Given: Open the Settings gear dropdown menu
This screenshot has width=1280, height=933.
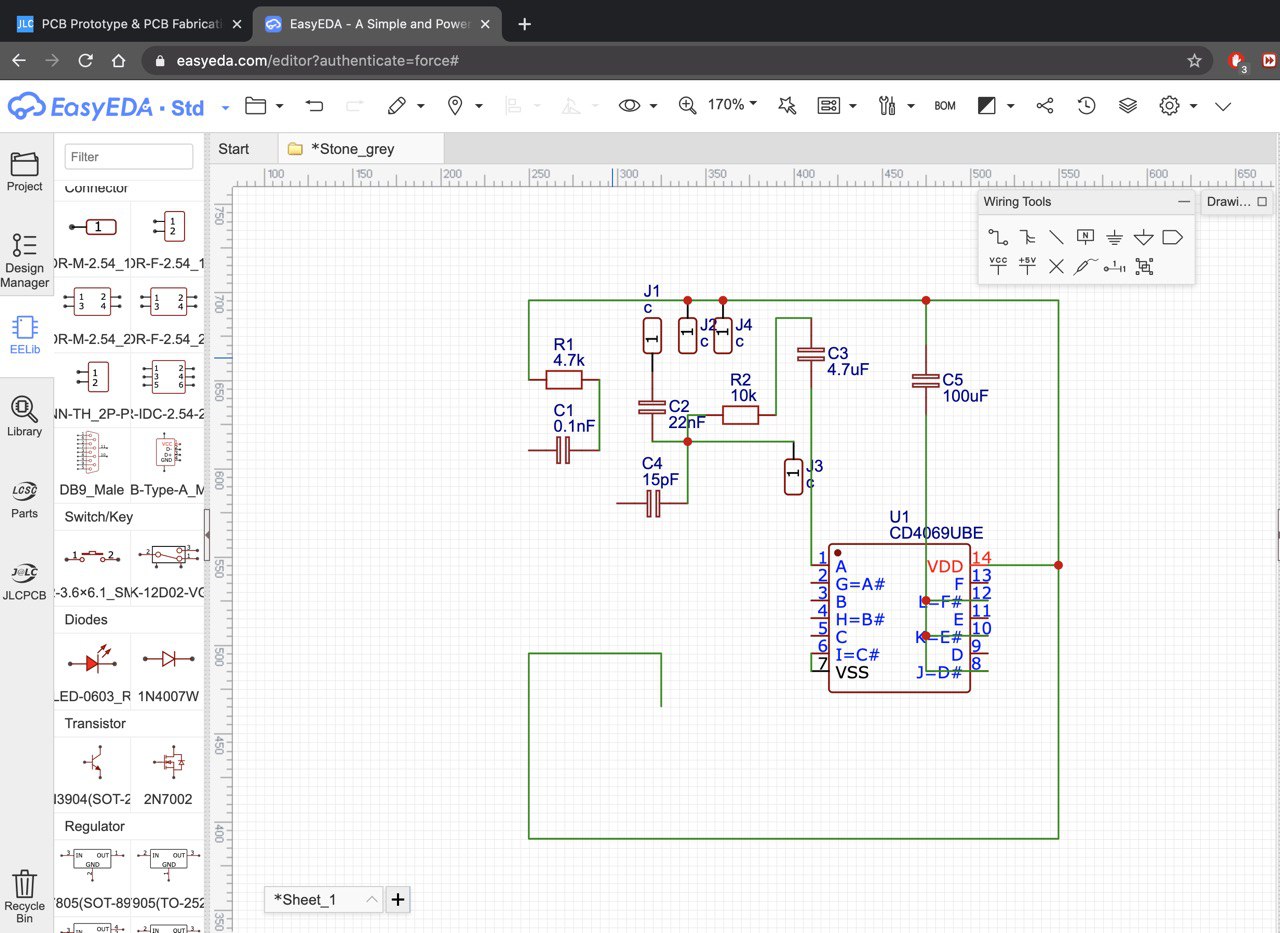Looking at the screenshot, I should pyautogui.click(x=1178, y=106).
